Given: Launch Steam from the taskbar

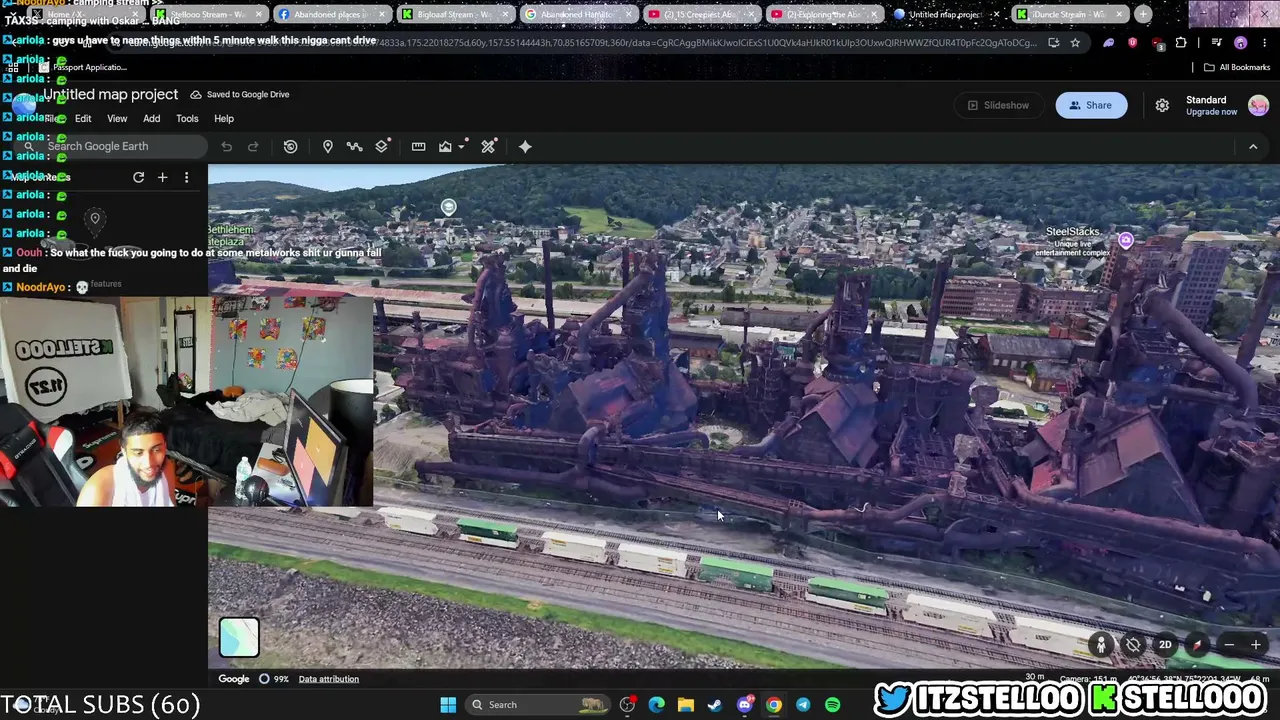Looking at the screenshot, I should point(715,705).
